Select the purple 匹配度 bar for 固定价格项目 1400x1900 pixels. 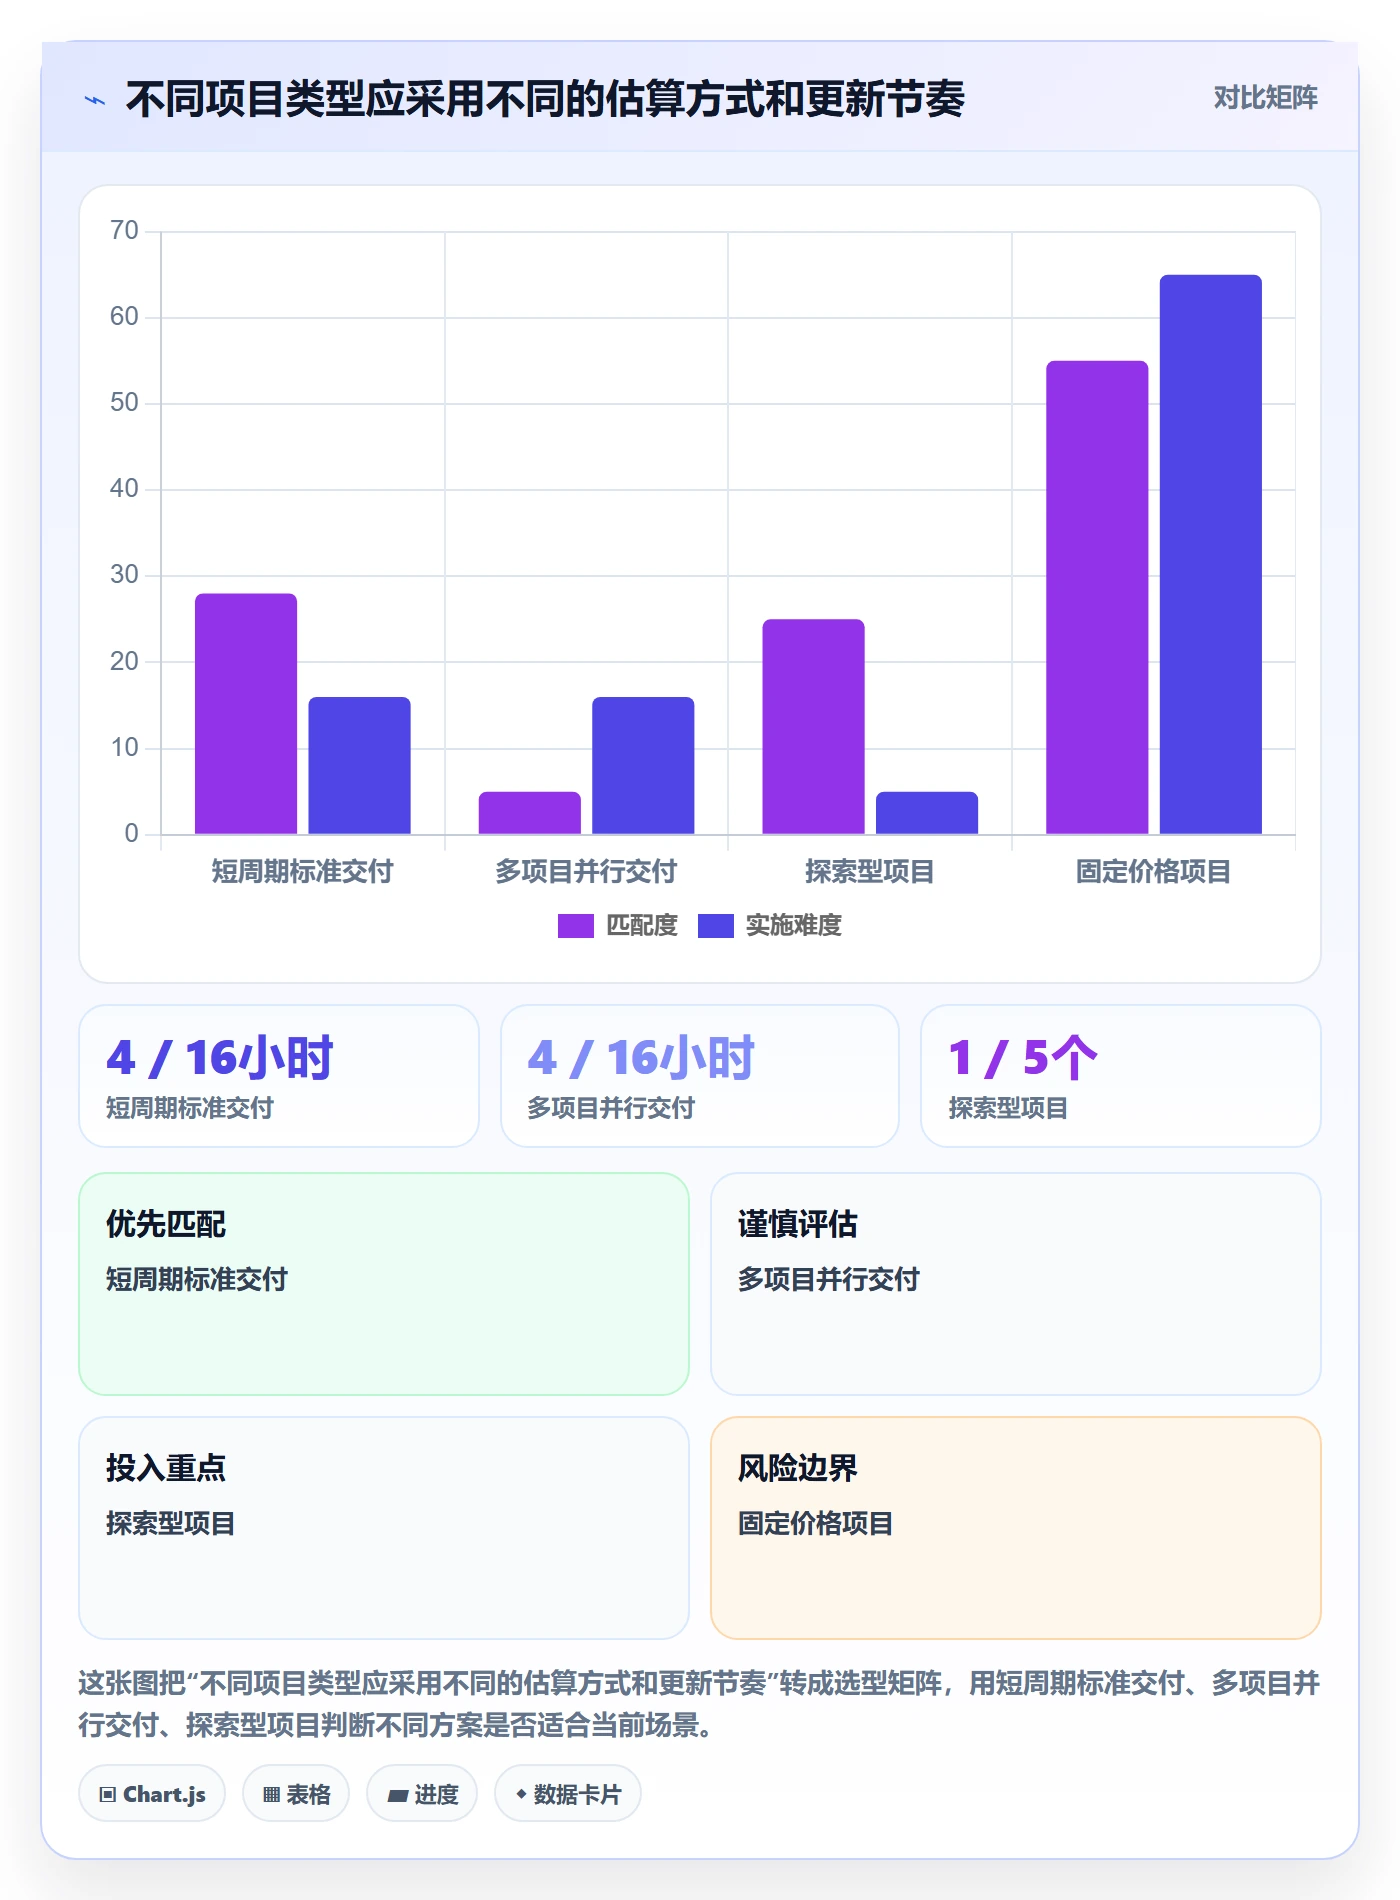click(x=1097, y=597)
